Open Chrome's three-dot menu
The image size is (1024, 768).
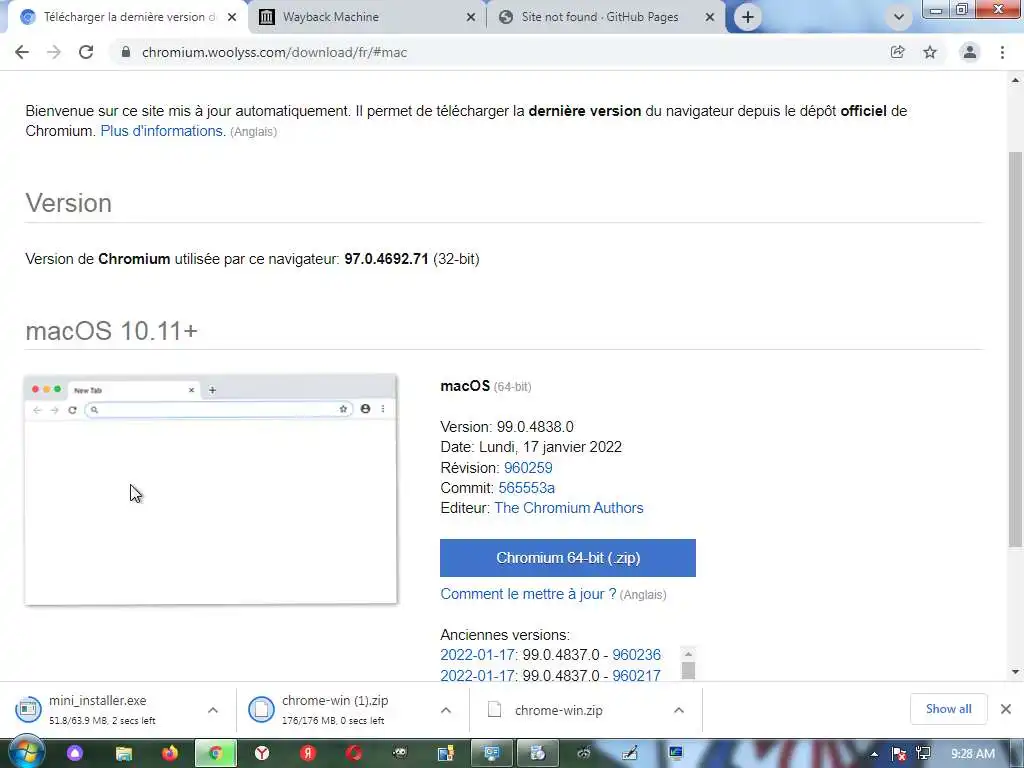tap(1002, 52)
